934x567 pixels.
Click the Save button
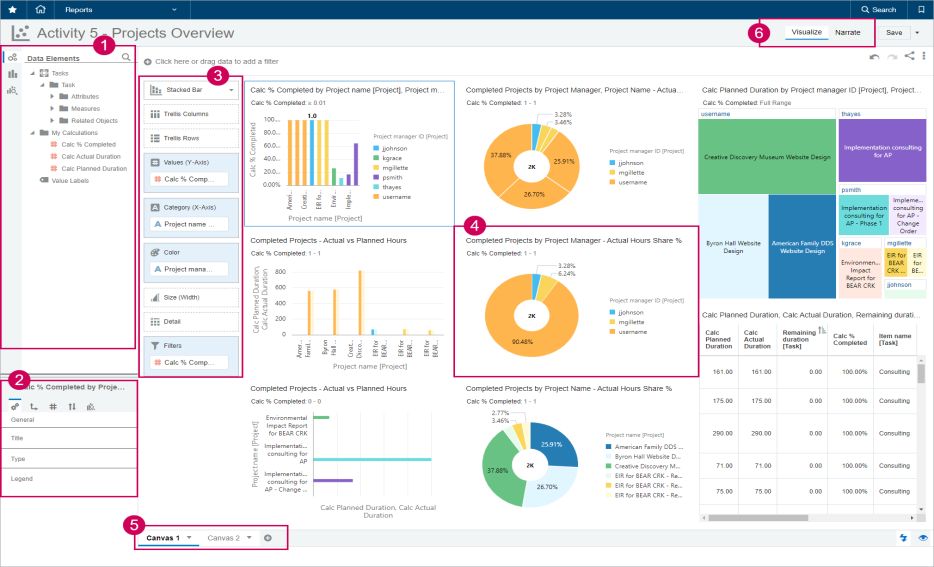tap(893, 32)
